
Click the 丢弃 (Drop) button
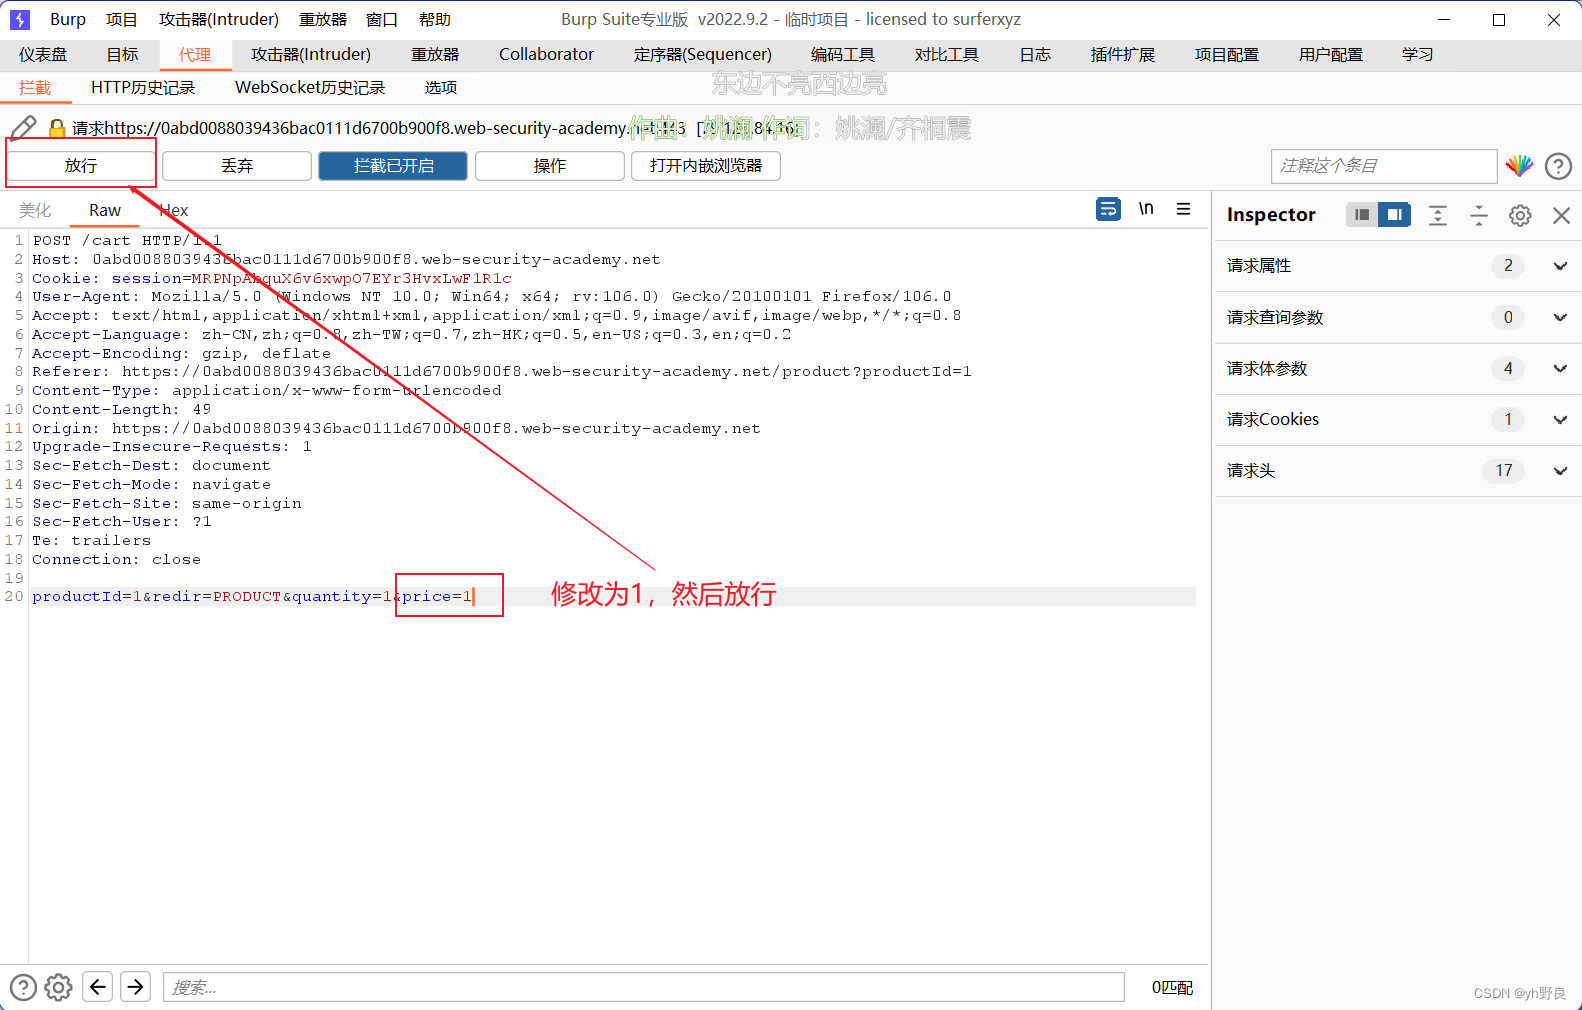click(237, 166)
